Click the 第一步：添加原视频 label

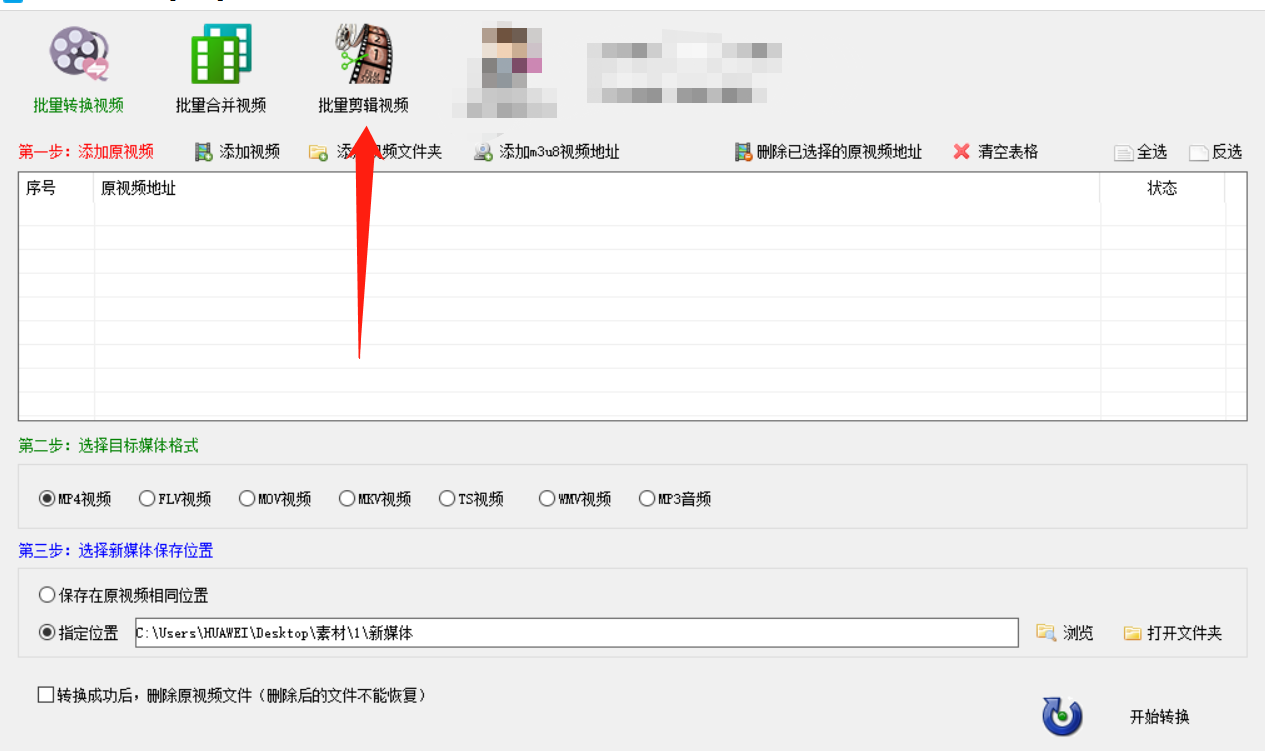[86, 152]
